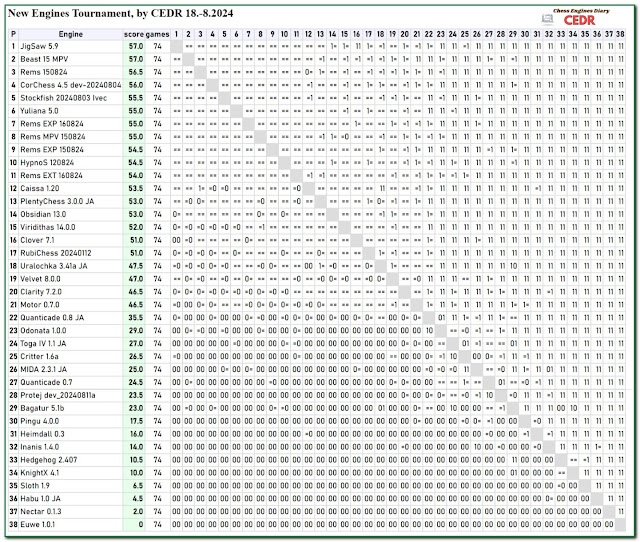640x542 pixels.
Task: Click opponent column header 1
Action: (x=176, y=34)
